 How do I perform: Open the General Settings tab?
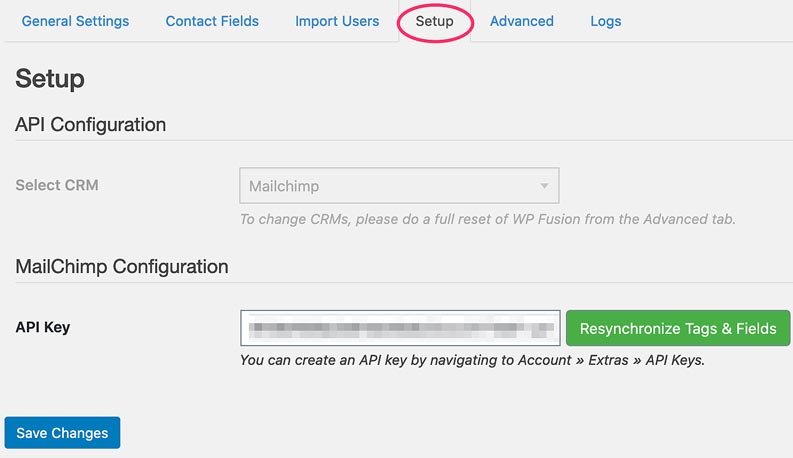tap(75, 21)
